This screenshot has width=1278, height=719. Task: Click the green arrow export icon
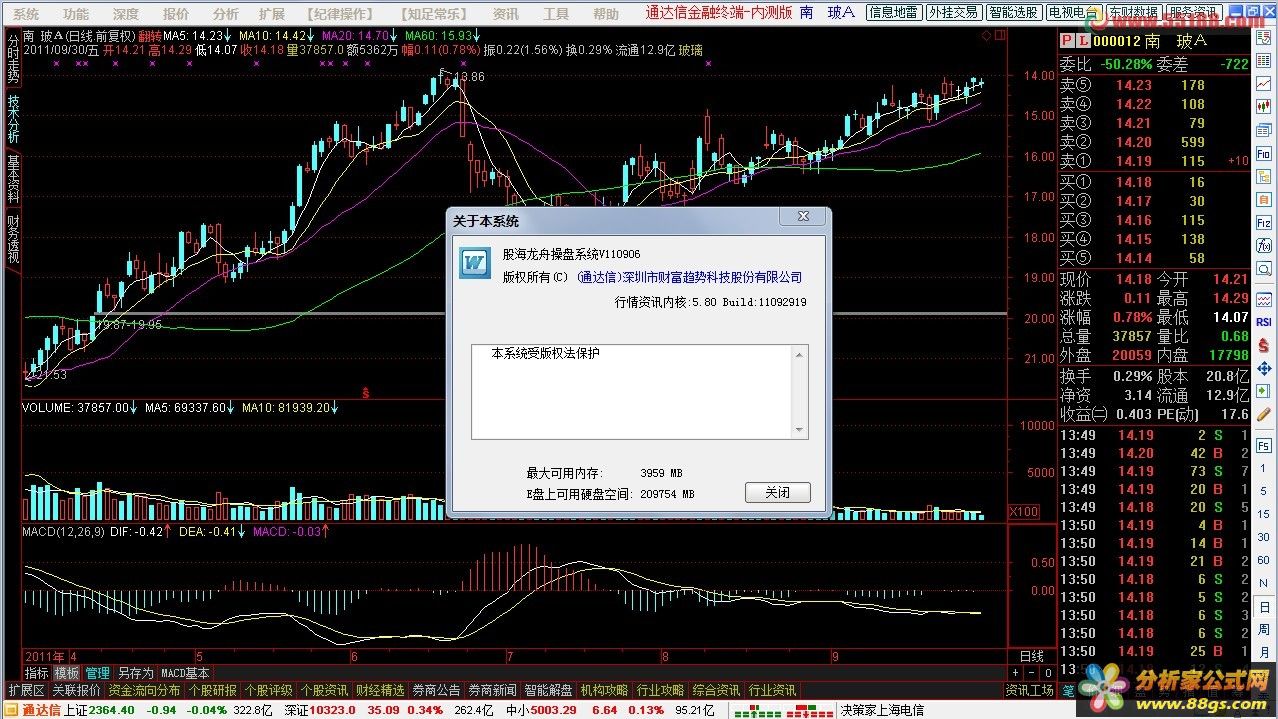click(x=1264, y=391)
